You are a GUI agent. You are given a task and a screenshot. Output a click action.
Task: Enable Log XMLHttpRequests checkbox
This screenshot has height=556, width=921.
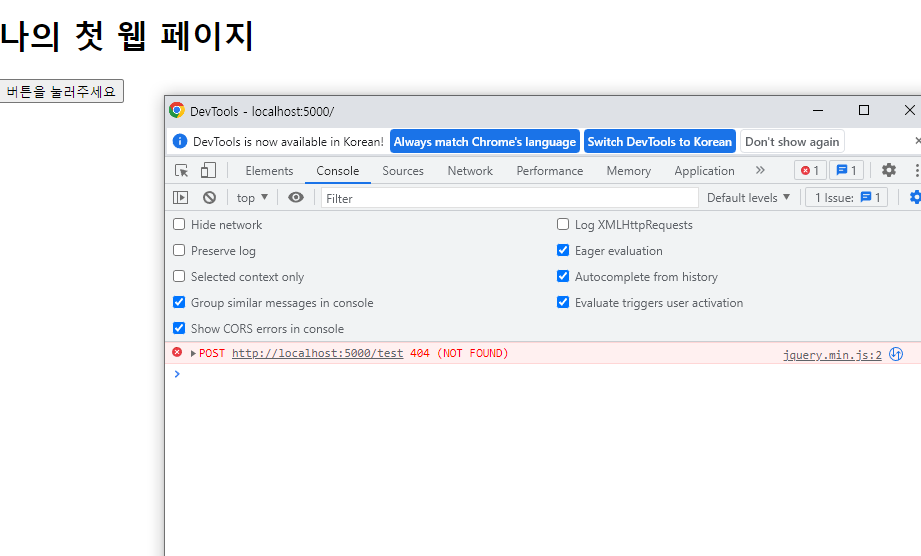coord(563,224)
